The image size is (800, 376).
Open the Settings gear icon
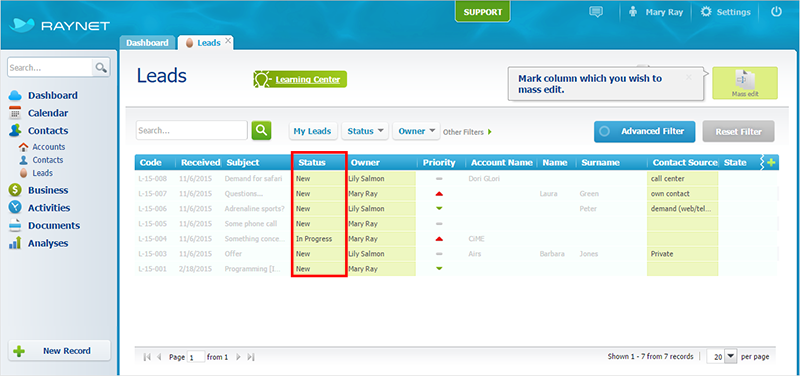pyautogui.click(x=706, y=12)
